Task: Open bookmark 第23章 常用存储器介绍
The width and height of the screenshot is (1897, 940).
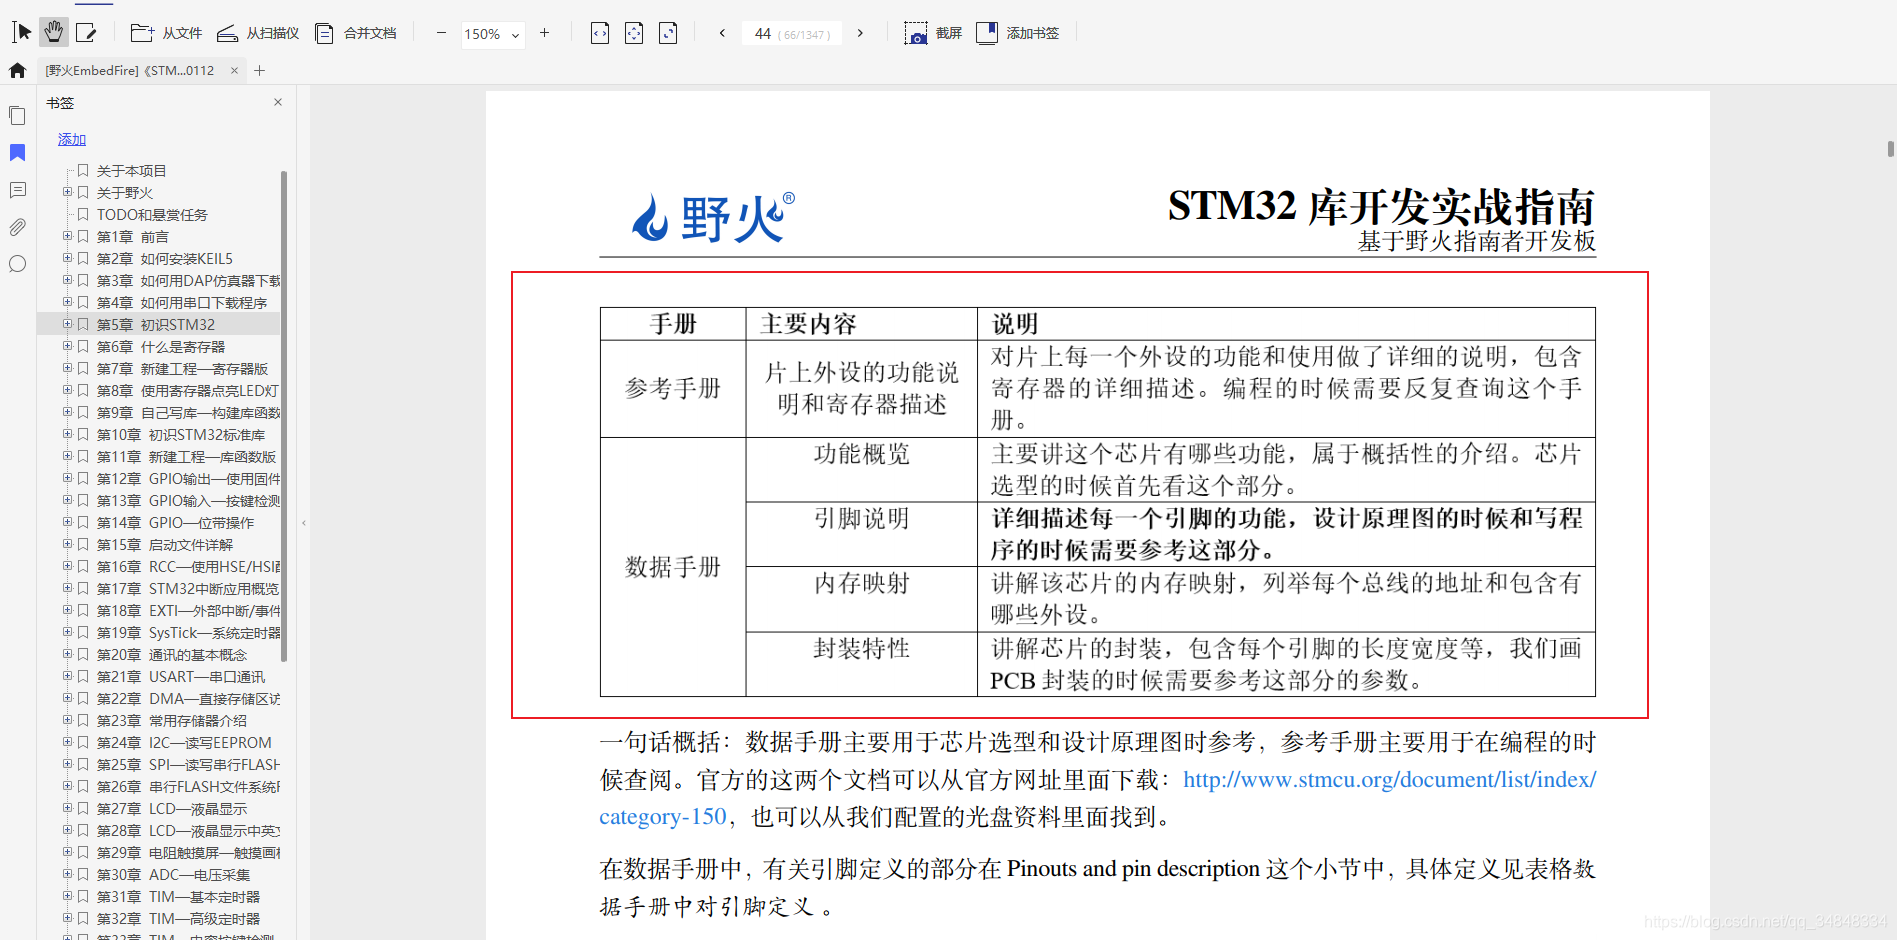Action: click(x=171, y=721)
